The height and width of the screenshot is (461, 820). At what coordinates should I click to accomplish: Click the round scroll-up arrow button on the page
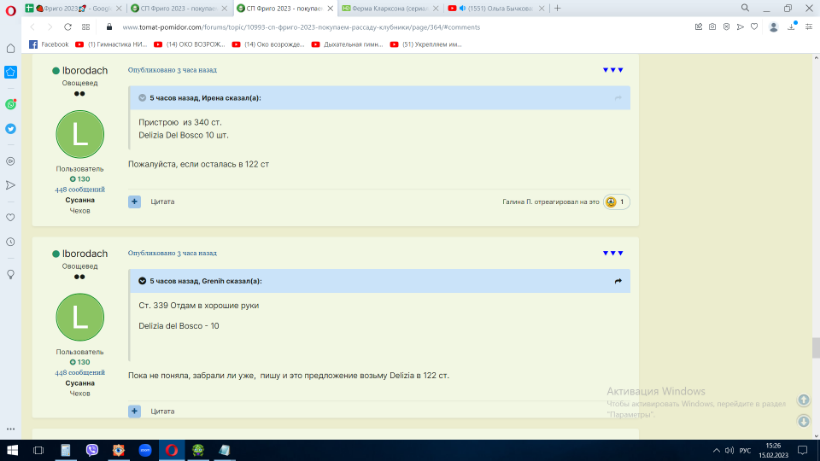point(803,399)
